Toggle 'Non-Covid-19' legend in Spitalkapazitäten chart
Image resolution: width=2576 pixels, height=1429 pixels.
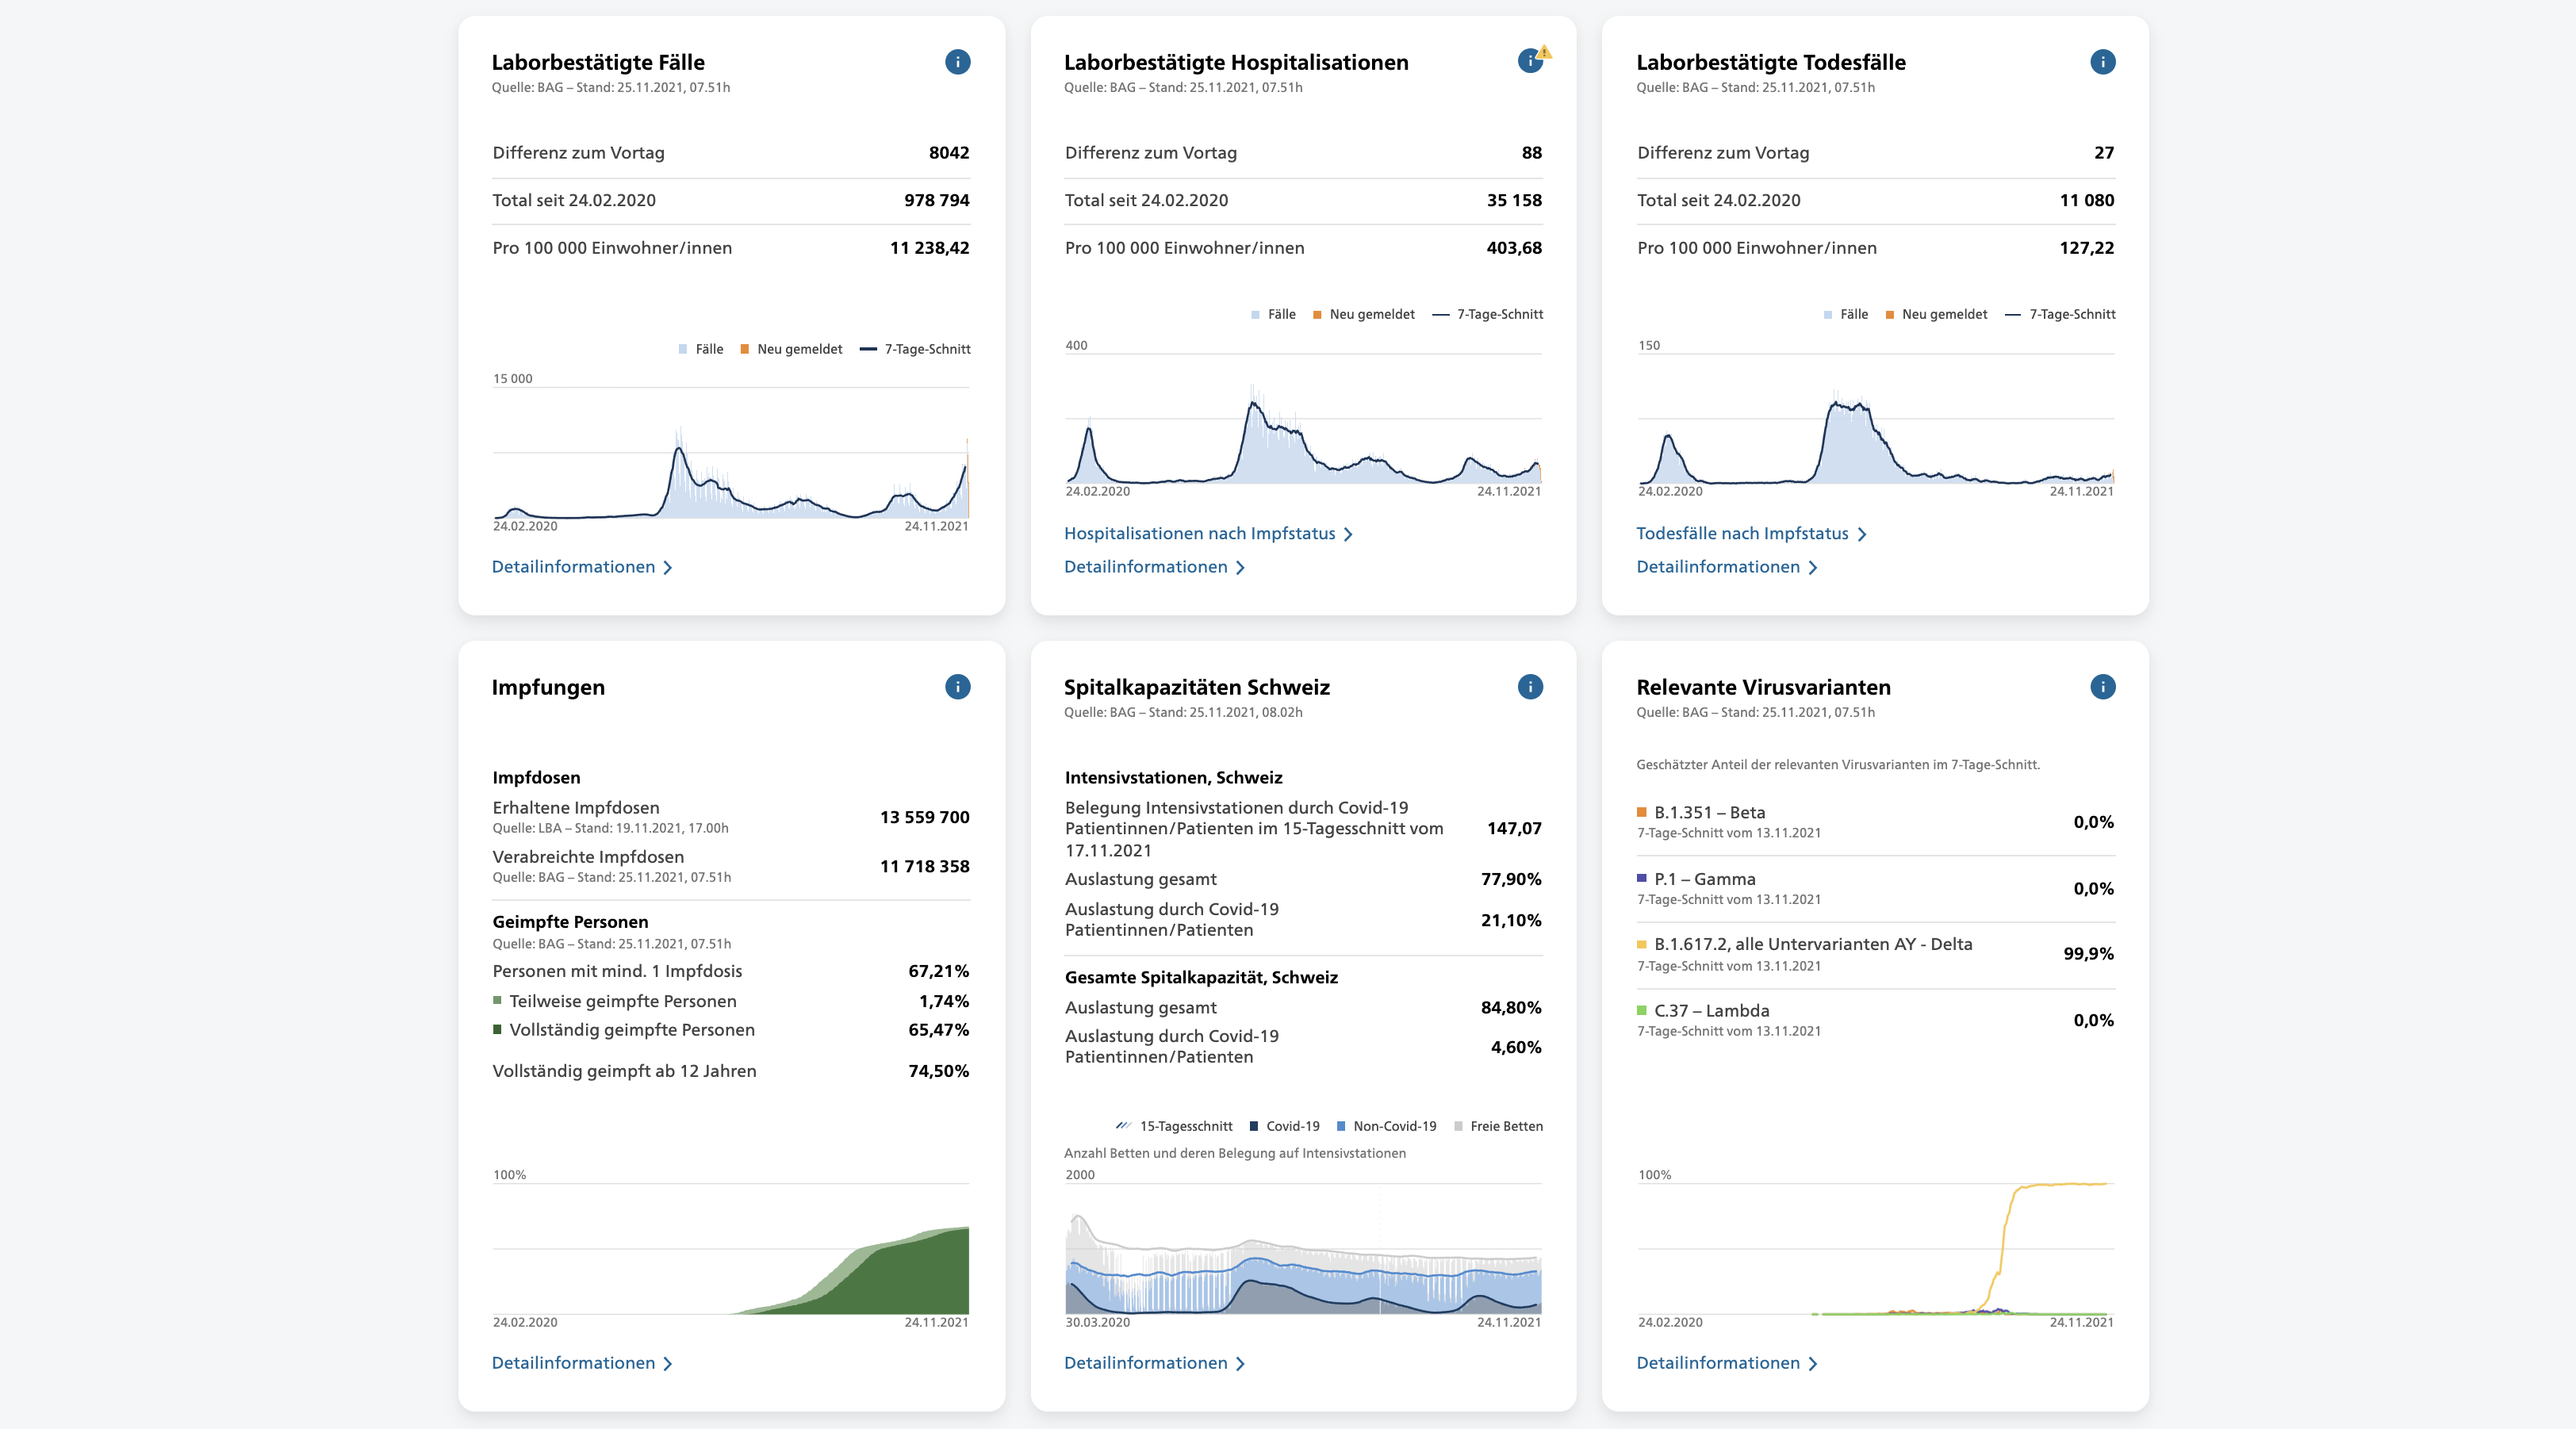tap(1386, 1126)
